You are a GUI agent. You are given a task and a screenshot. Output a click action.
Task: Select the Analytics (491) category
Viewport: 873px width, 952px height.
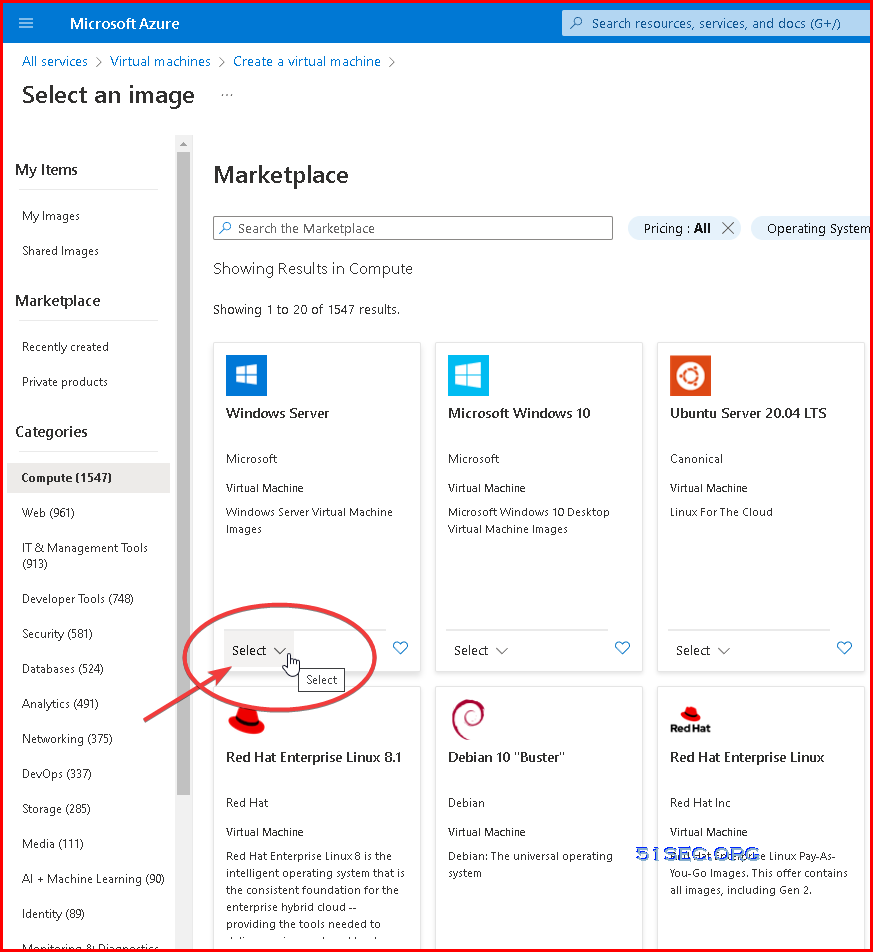click(x=60, y=704)
